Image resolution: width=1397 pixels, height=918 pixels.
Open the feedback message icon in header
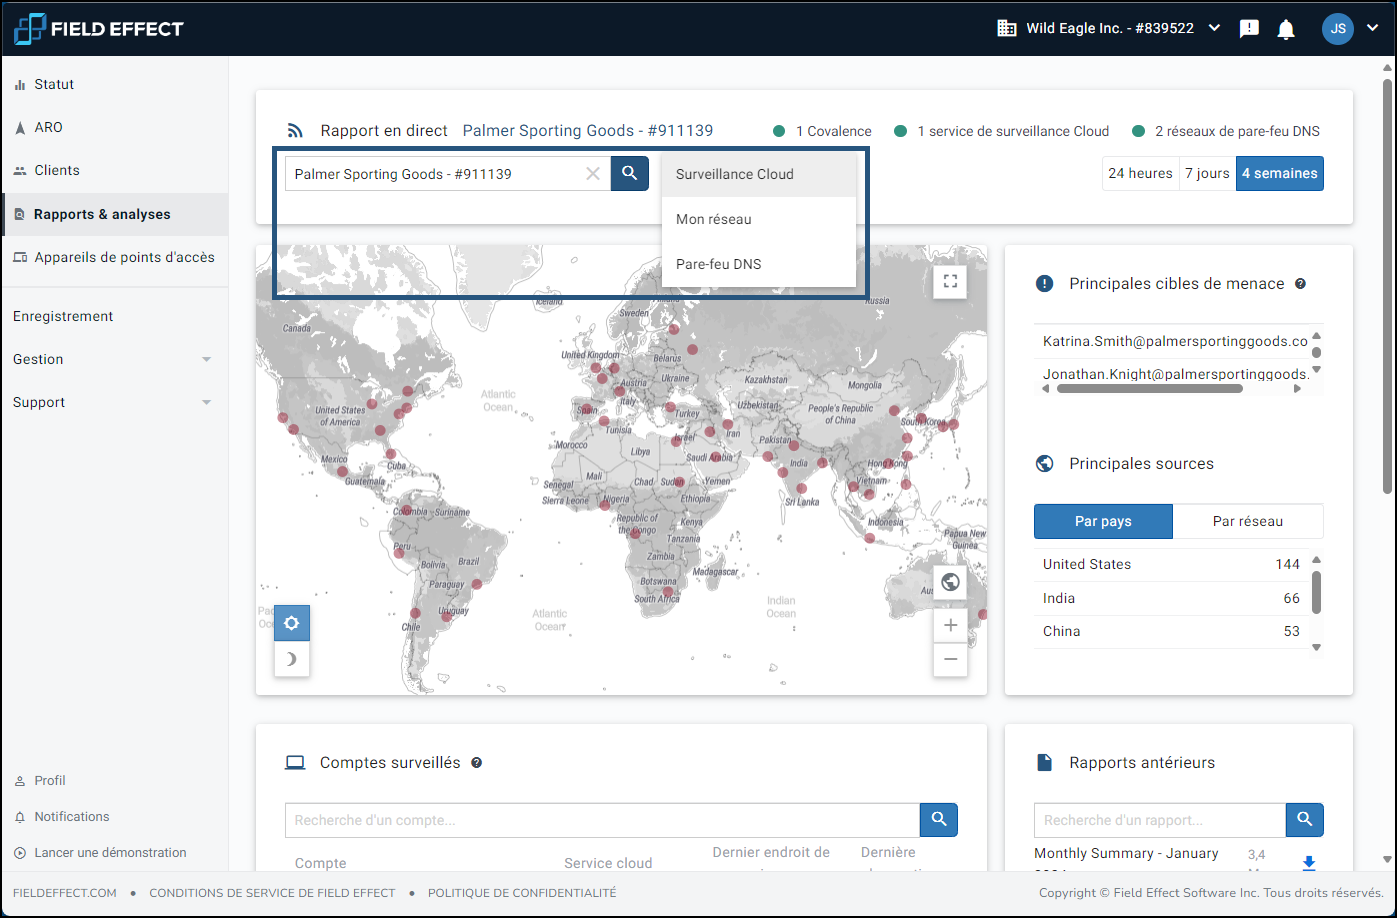(x=1249, y=29)
